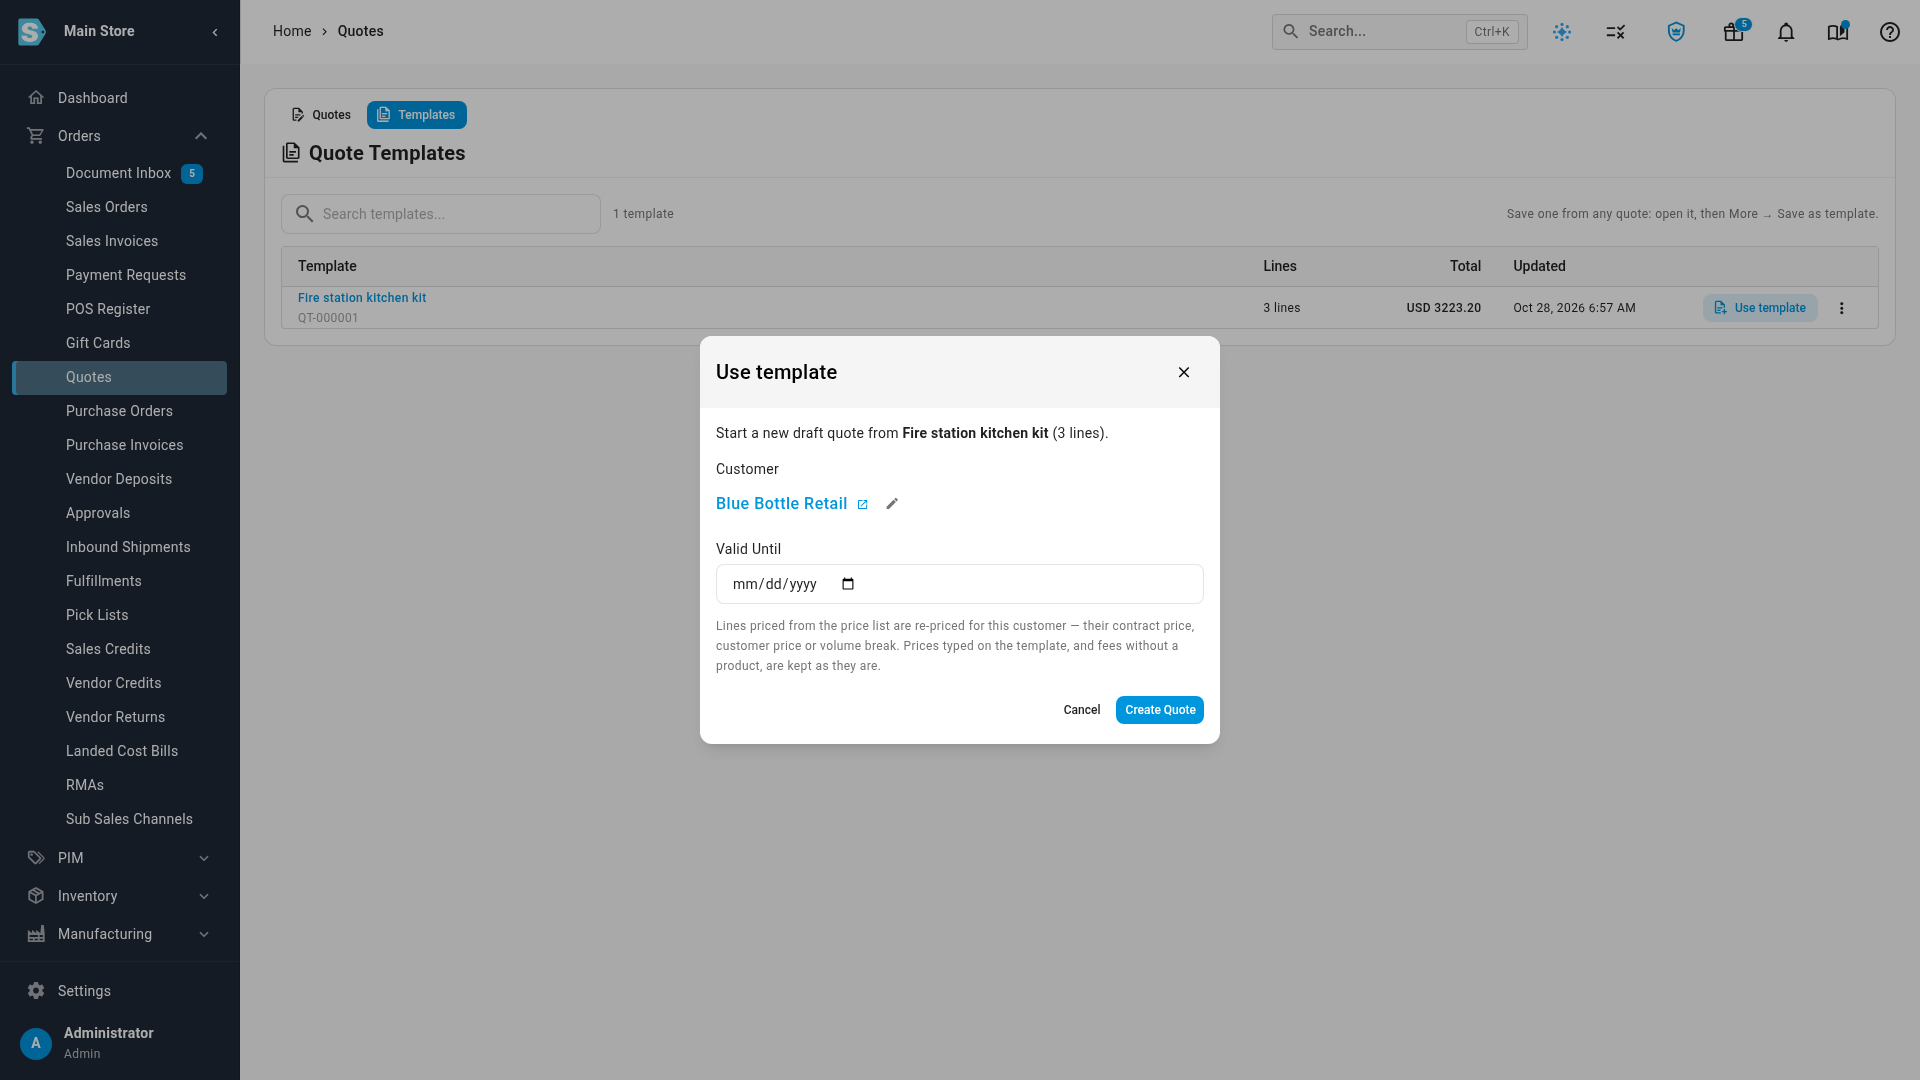Select the text "USD 3223.20"
The width and height of the screenshot is (1920, 1080).
tap(1443, 308)
